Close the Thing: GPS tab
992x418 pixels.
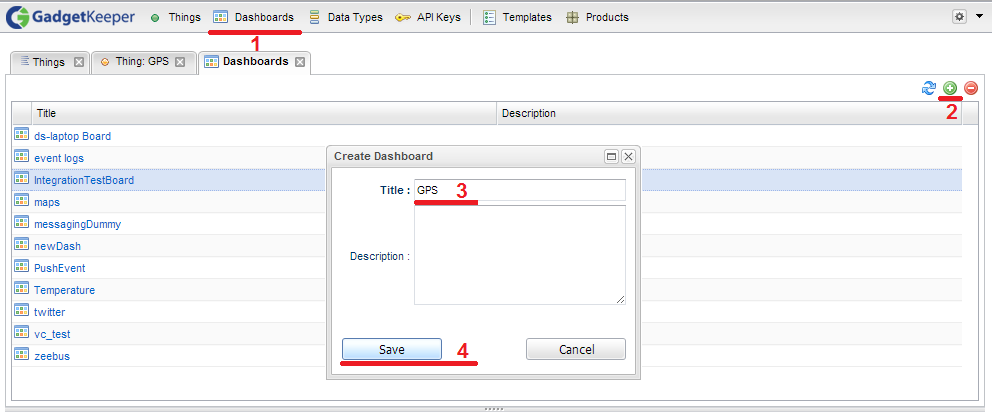point(180,62)
